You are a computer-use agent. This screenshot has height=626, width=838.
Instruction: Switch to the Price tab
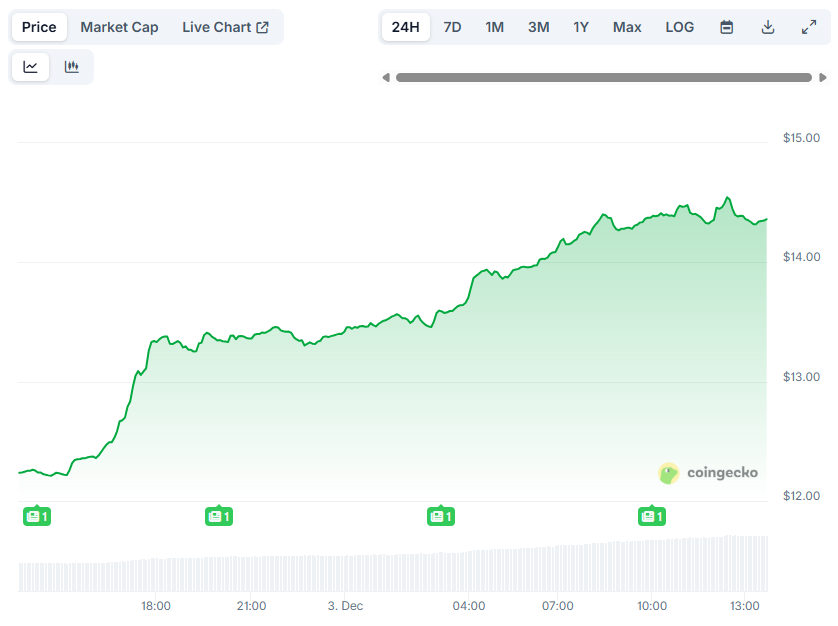click(x=38, y=27)
